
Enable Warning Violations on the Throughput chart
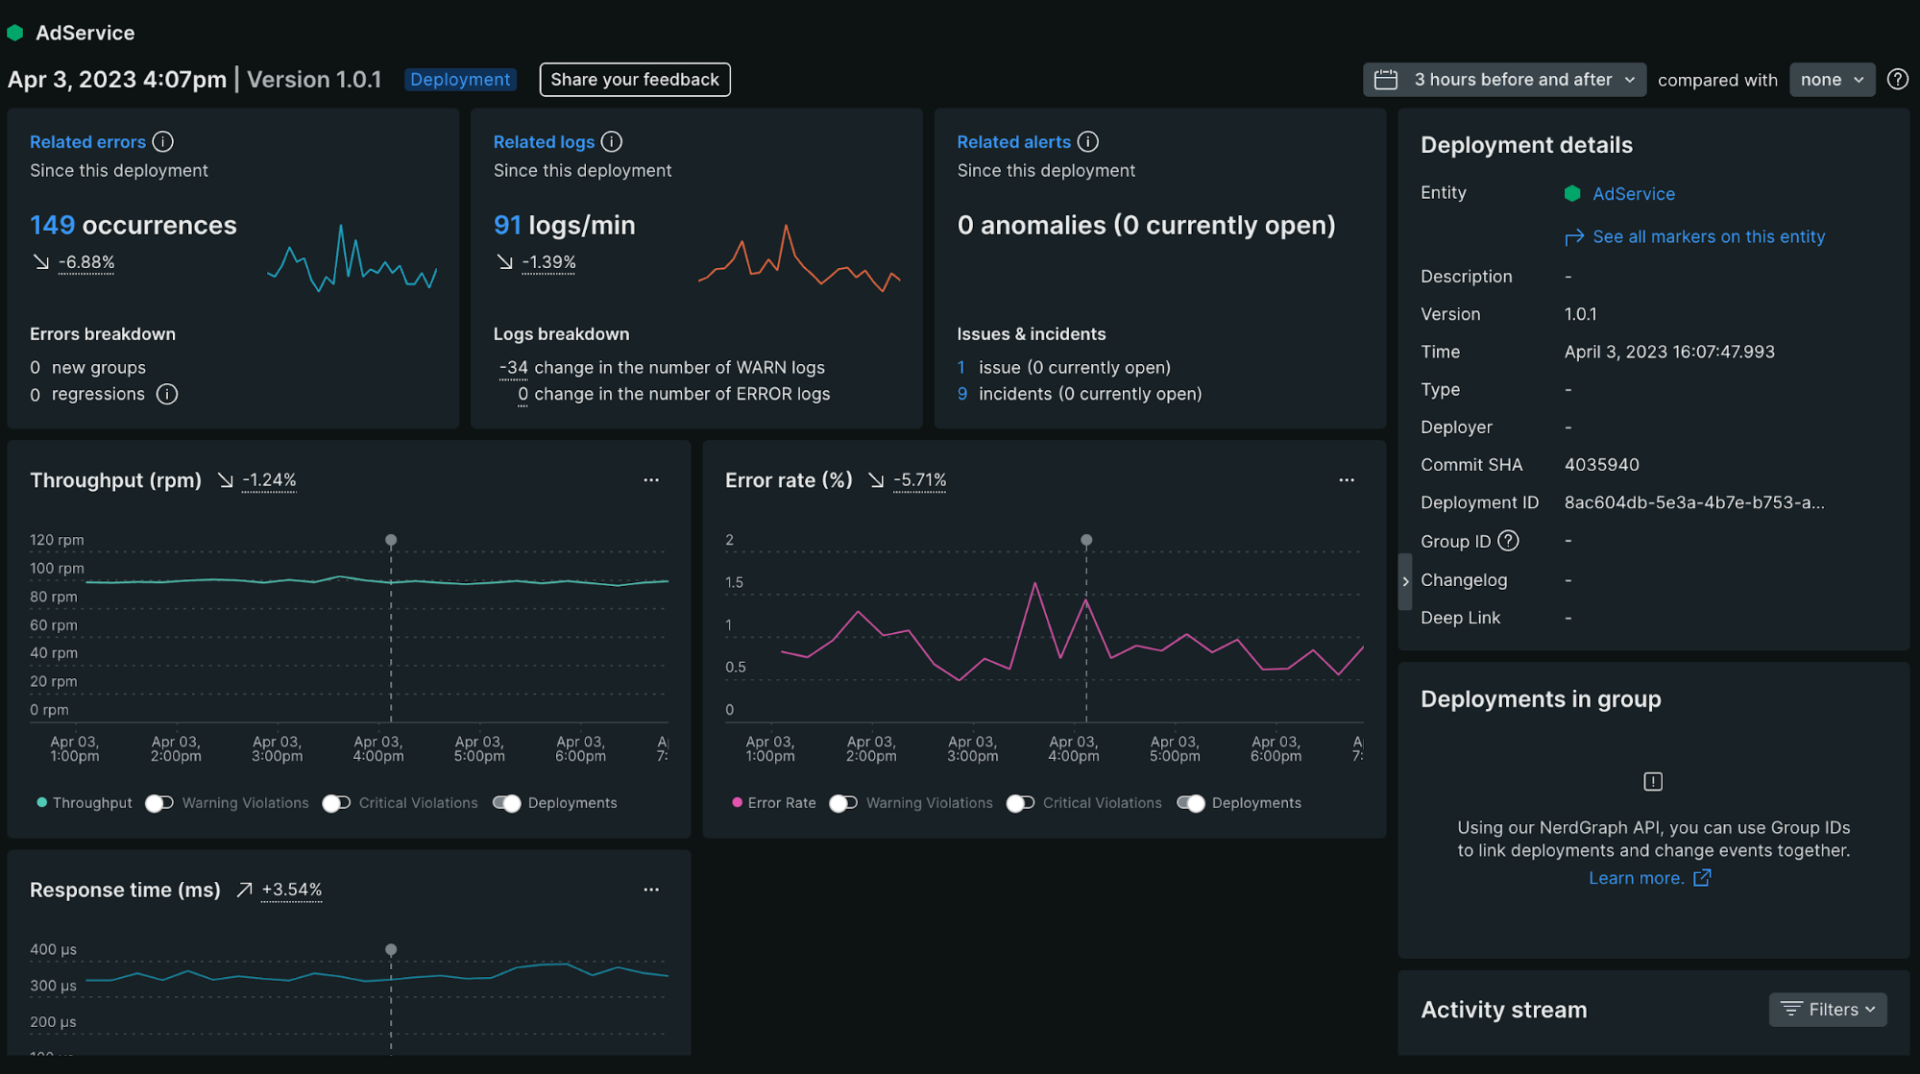(158, 803)
